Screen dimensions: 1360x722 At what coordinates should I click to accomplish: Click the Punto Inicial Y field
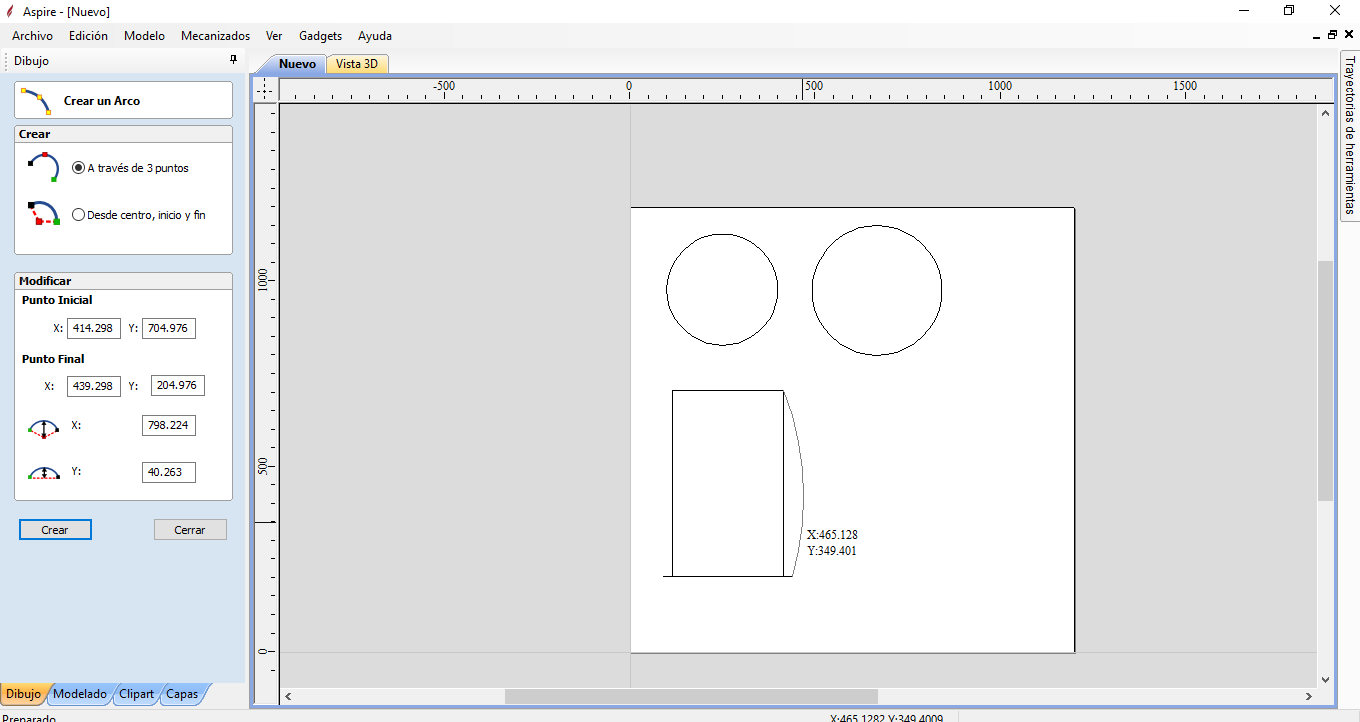coord(169,328)
